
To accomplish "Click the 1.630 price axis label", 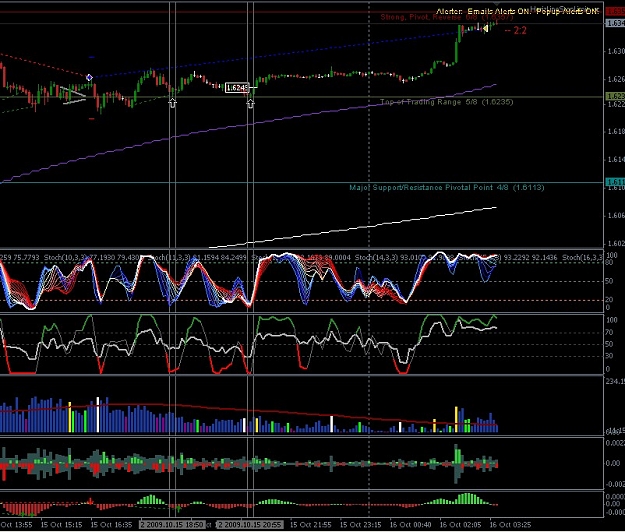I will click(x=616, y=51).
